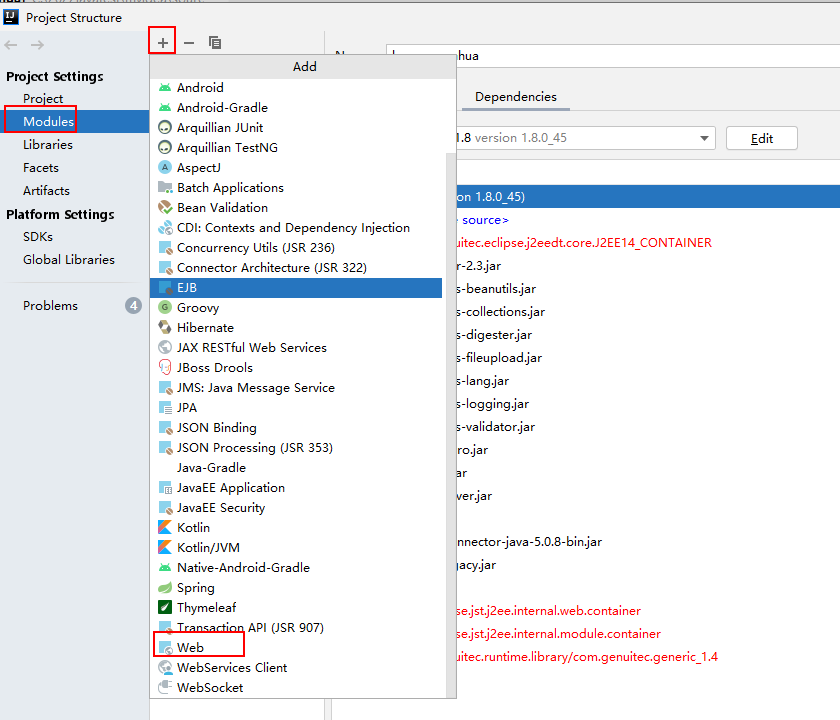This screenshot has height=720, width=840.
Task: Select the s-logging.jar dependency
Action: tap(493, 404)
